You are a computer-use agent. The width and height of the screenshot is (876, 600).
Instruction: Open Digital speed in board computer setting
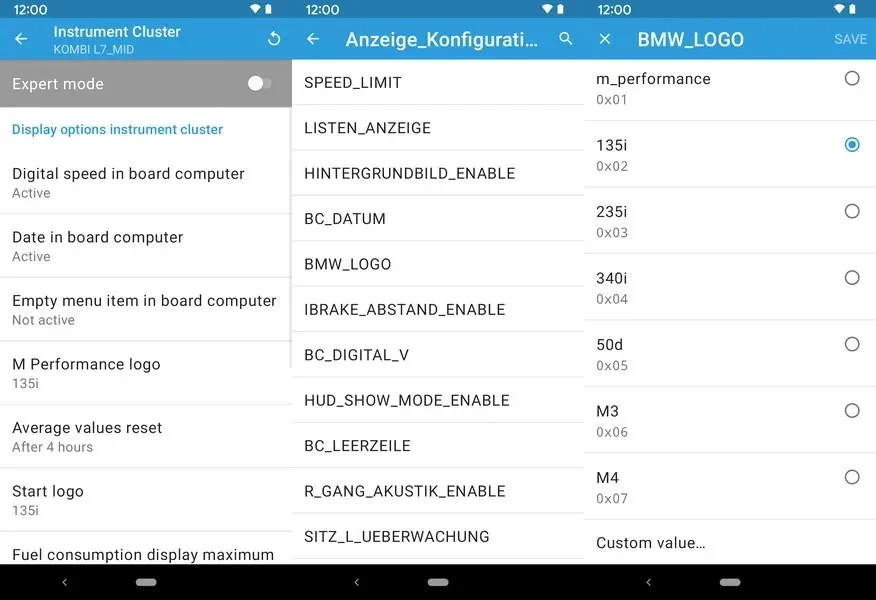click(146, 182)
